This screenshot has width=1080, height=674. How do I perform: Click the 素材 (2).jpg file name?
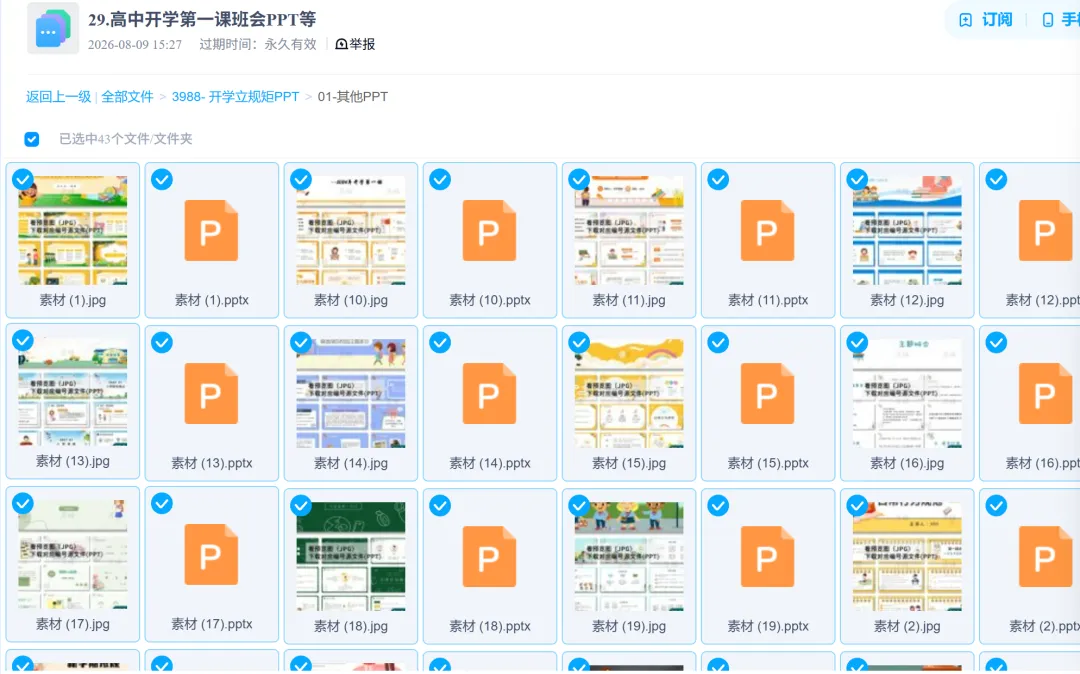coord(907,626)
